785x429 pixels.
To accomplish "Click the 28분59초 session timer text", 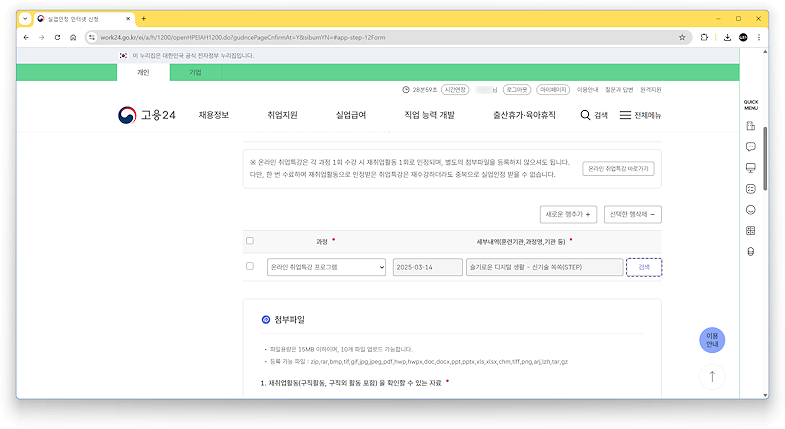I will click(425, 90).
